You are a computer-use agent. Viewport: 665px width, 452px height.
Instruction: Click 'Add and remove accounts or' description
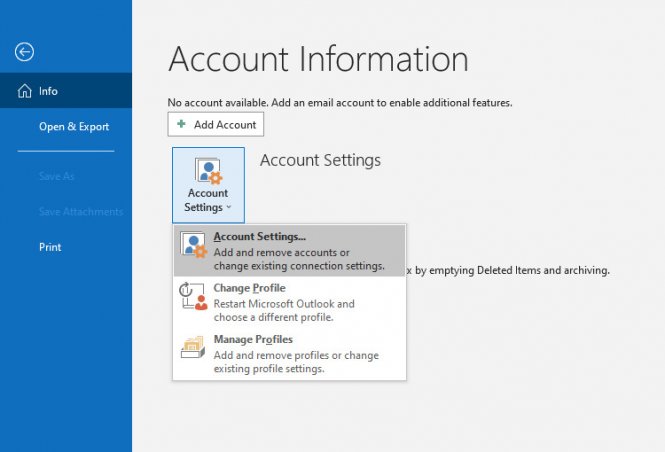(282, 252)
